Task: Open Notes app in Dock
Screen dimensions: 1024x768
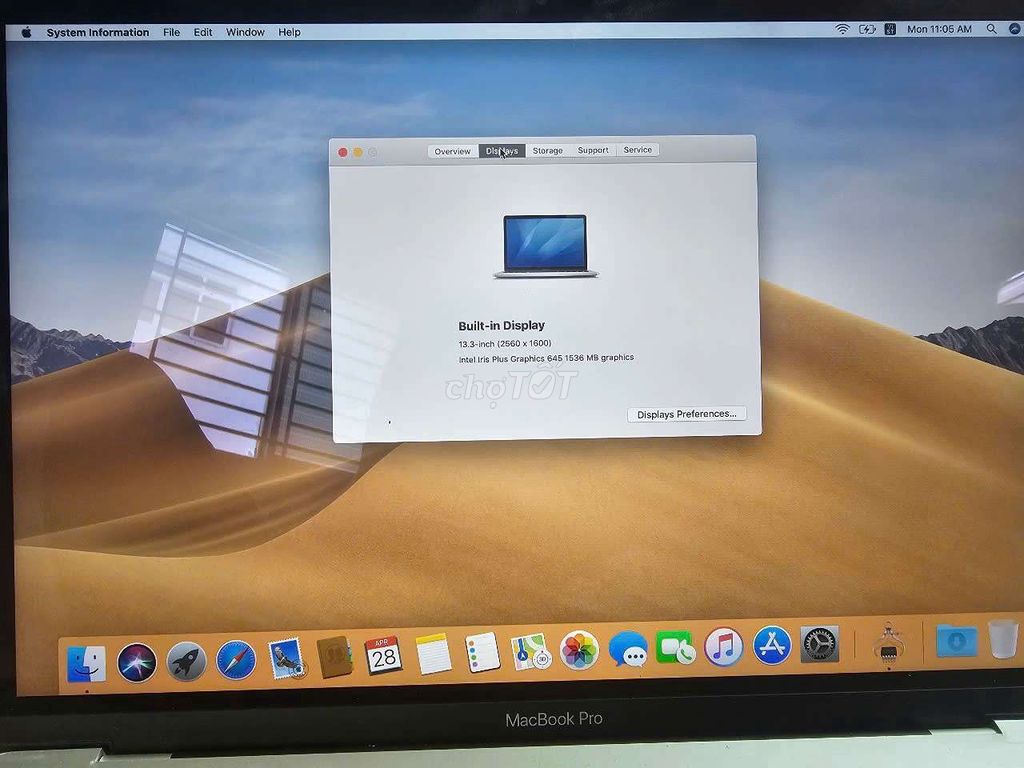Action: click(x=433, y=653)
